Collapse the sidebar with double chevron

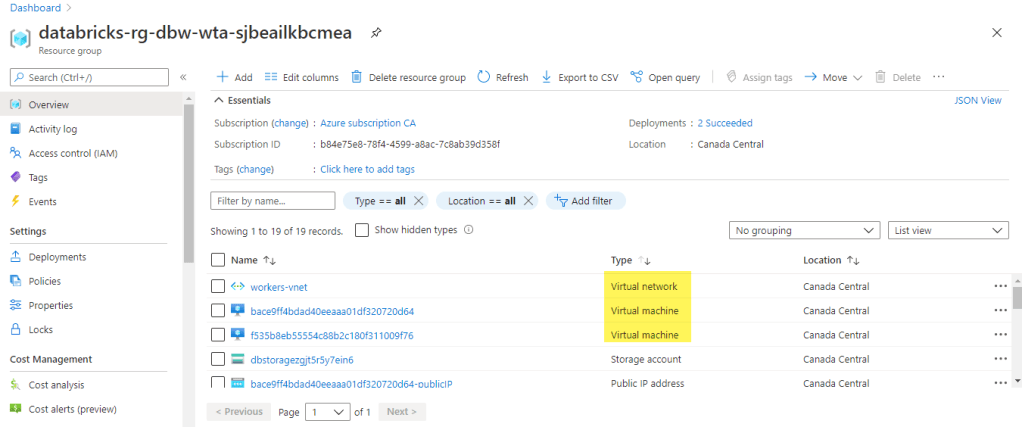click(183, 77)
